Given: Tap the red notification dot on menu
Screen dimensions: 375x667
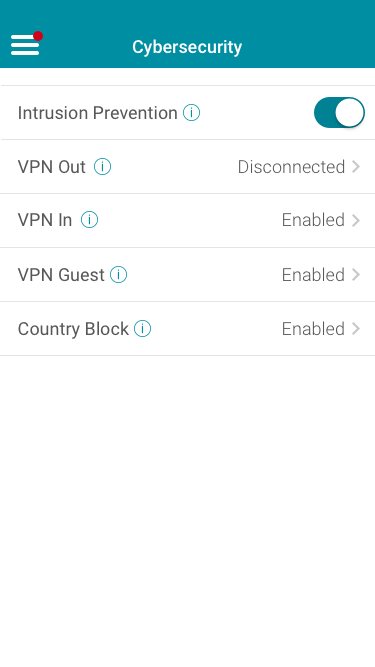Looking at the screenshot, I should [38, 36].
